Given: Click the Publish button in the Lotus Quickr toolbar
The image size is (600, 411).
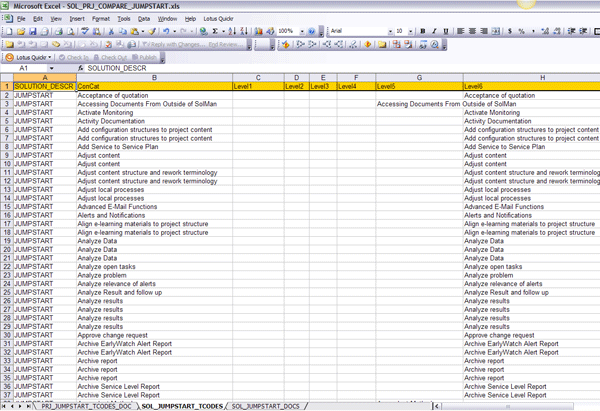Looking at the screenshot, I should point(144,57).
